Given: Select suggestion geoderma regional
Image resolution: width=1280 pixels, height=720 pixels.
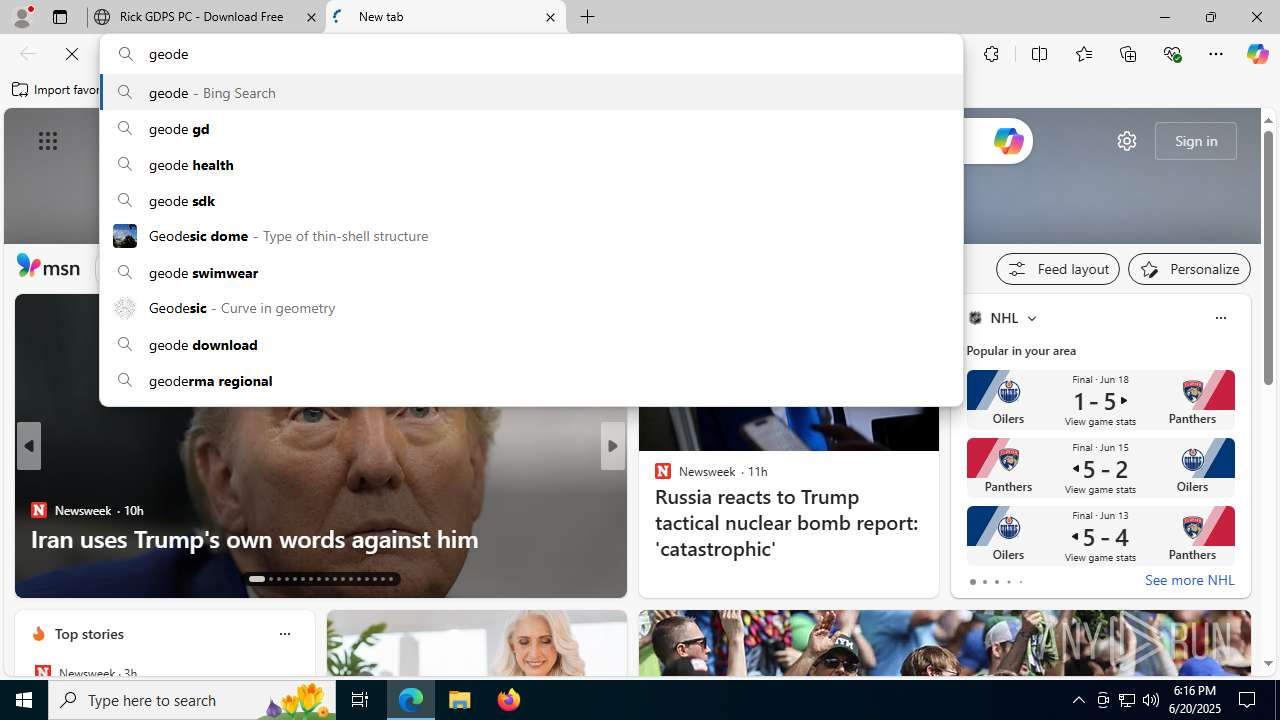Looking at the screenshot, I should [x=531, y=381].
